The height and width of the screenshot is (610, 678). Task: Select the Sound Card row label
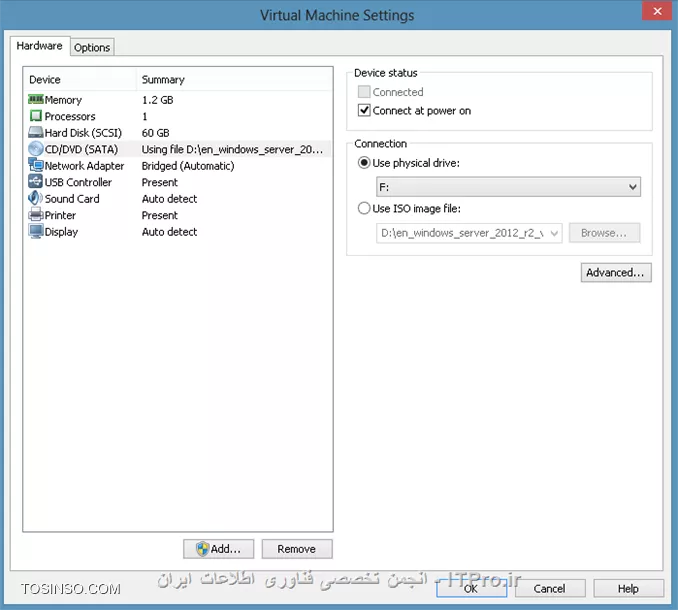tap(72, 199)
